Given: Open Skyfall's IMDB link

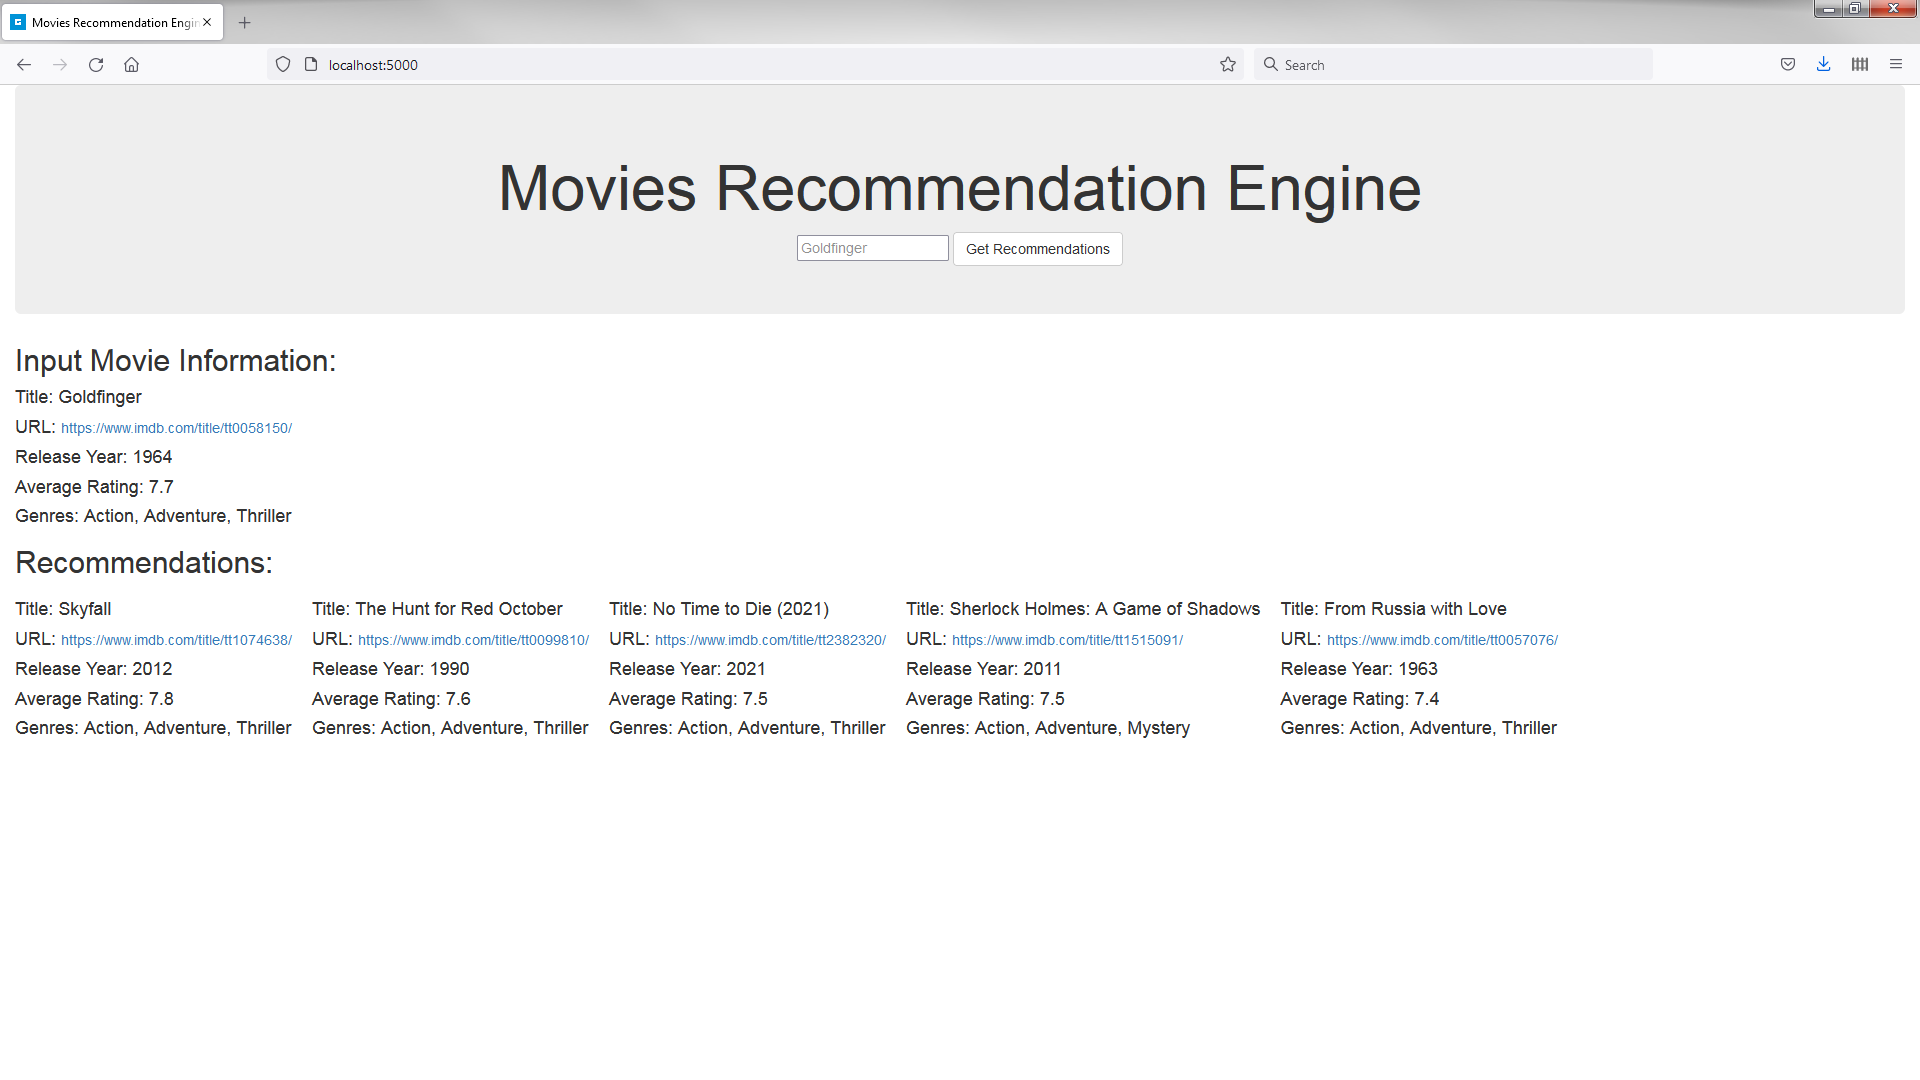Looking at the screenshot, I should [176, 640].
